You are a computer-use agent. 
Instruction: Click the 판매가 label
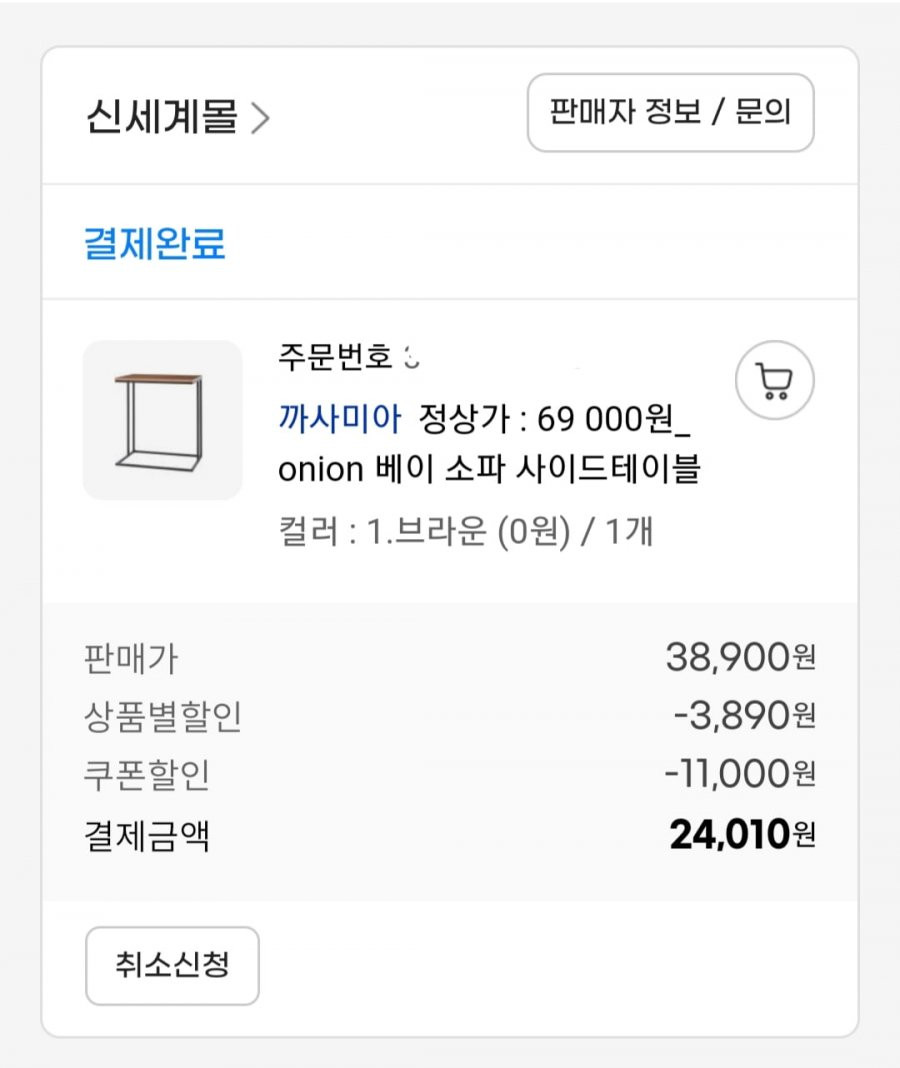[131, 659]
